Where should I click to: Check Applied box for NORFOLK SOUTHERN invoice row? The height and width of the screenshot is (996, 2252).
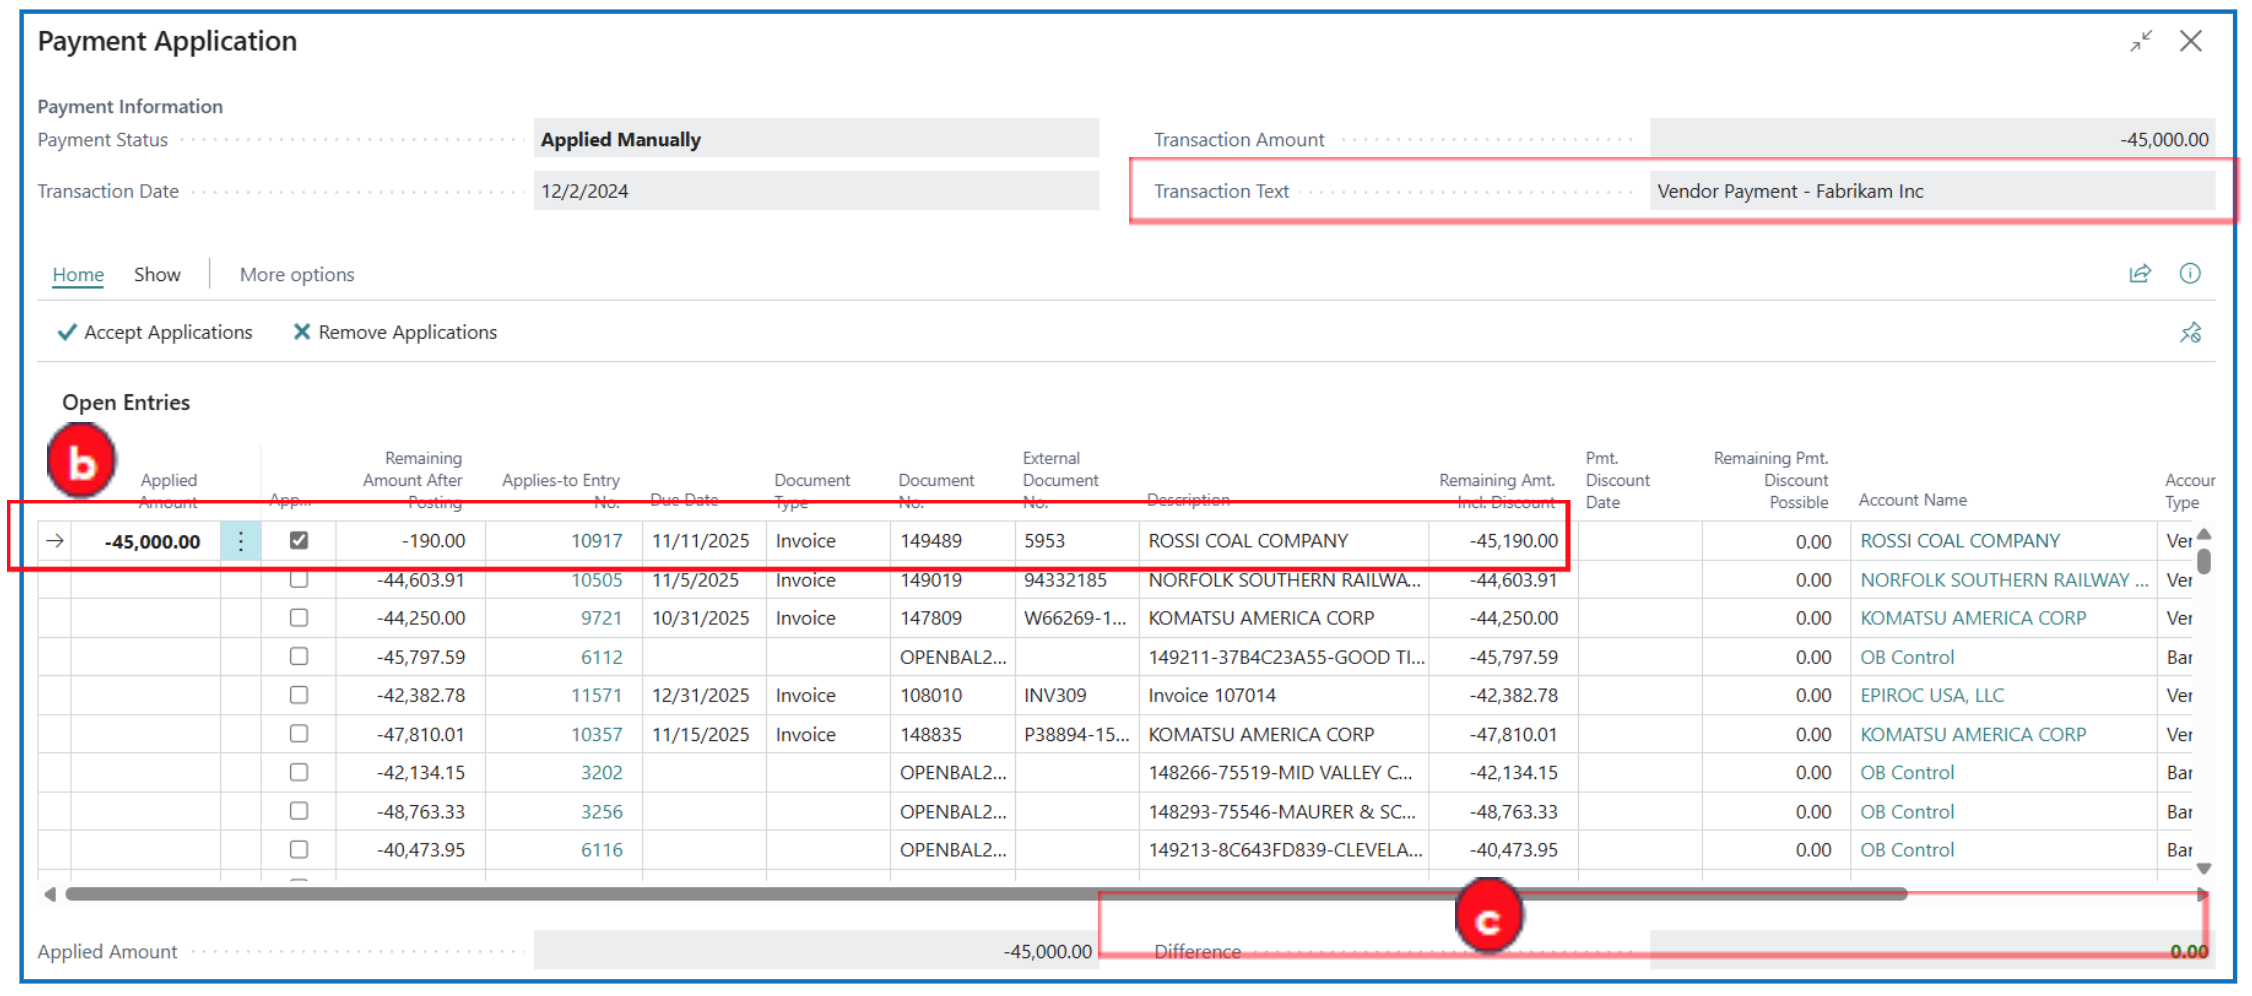pos(298,580)
